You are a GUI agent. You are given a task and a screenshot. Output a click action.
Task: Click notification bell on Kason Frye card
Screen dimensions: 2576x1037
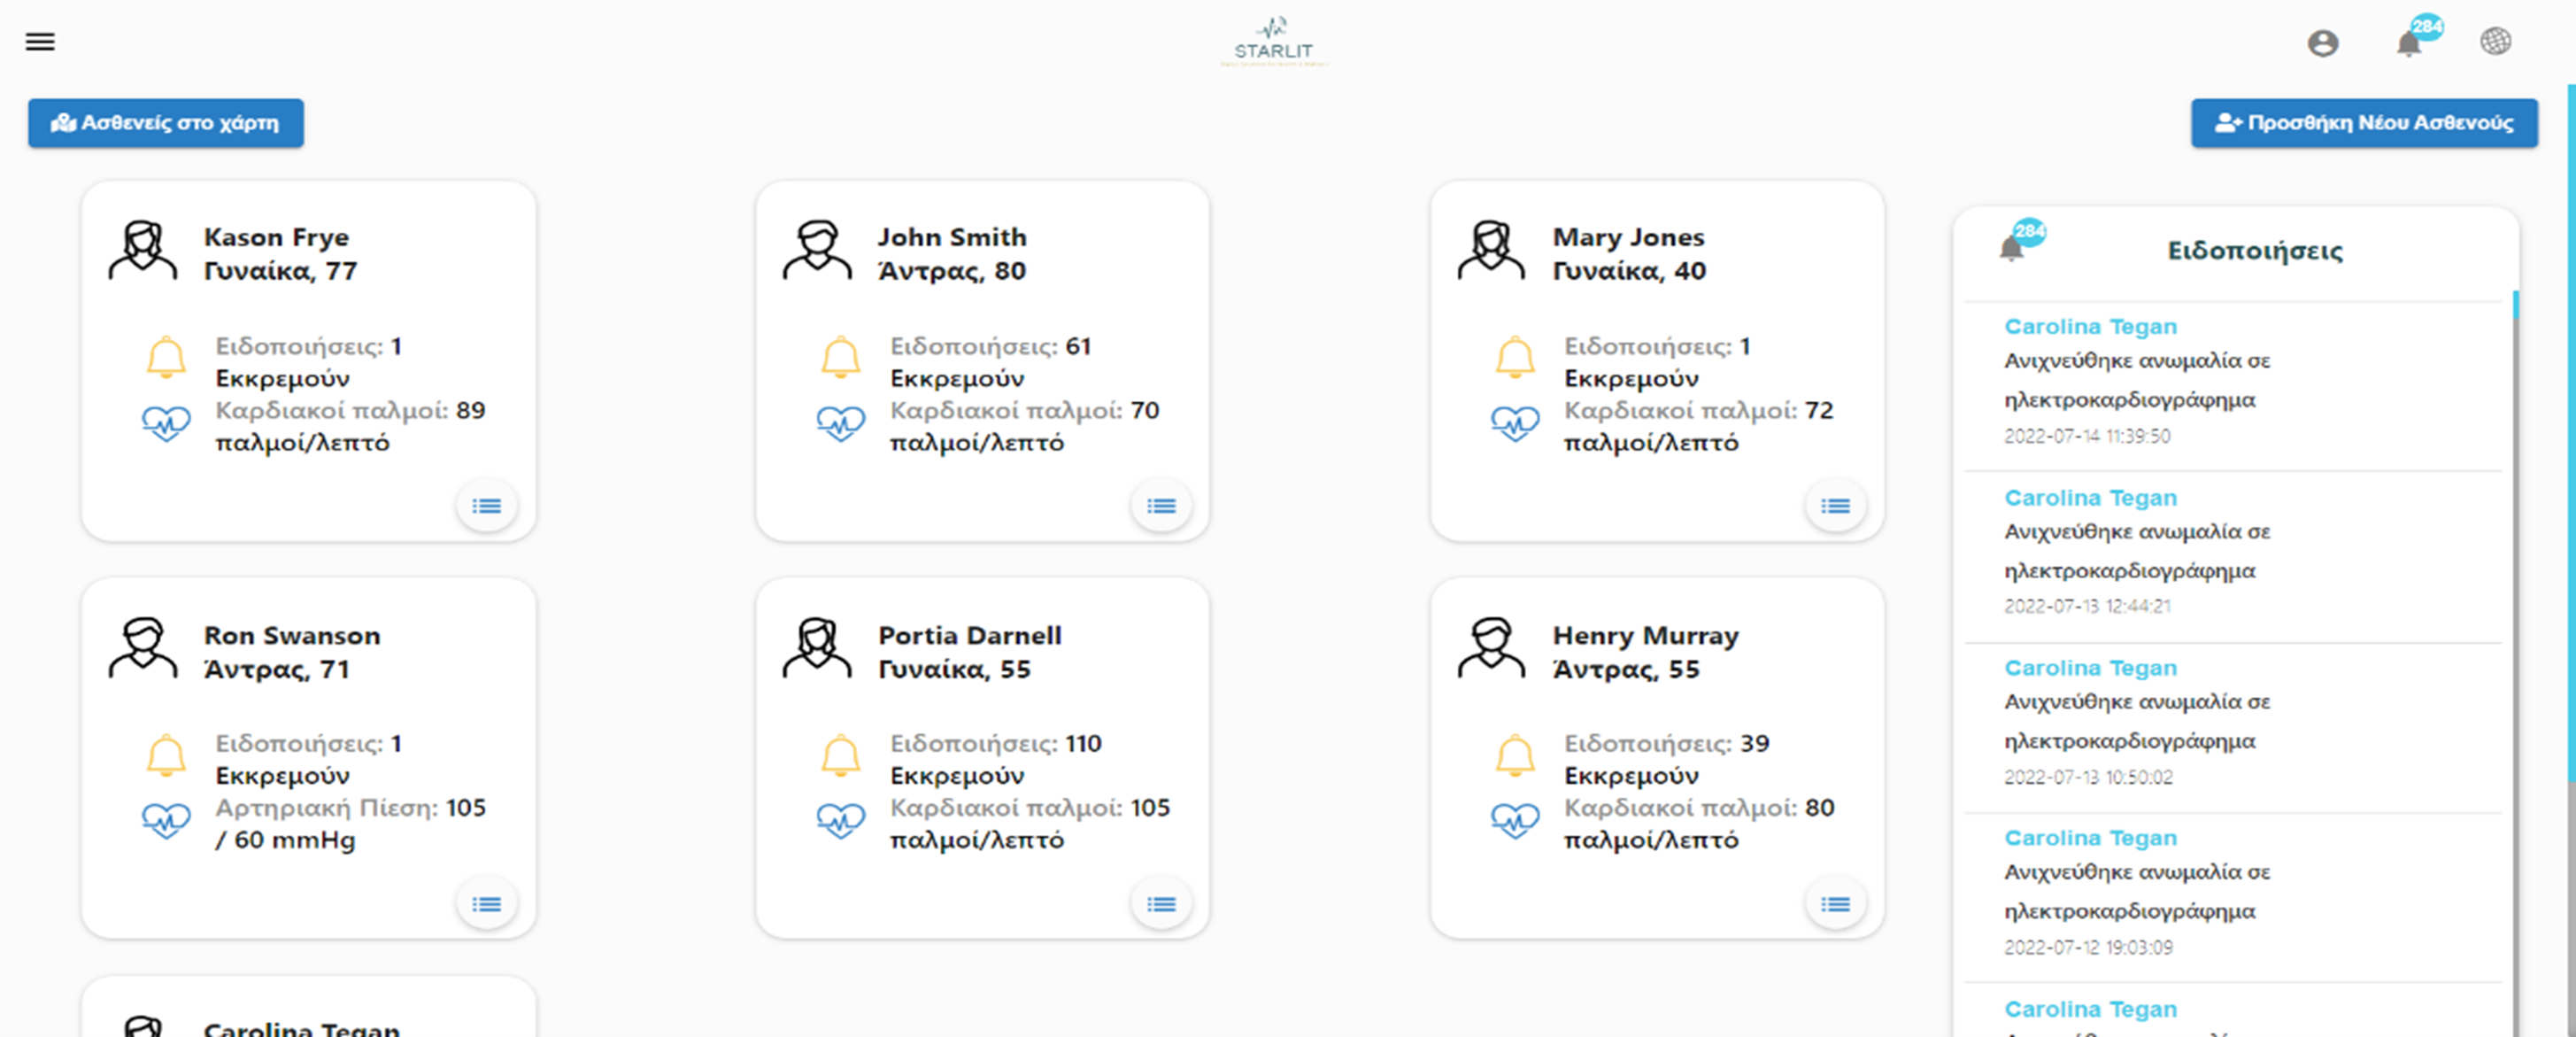[x=166, y=357]
